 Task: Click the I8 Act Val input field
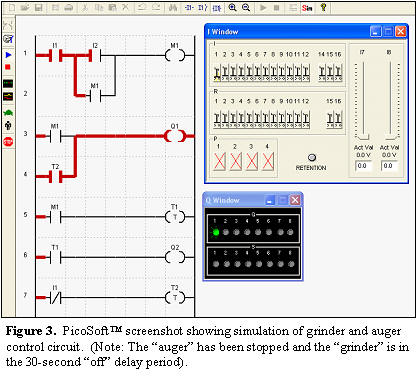pos(389,166)
